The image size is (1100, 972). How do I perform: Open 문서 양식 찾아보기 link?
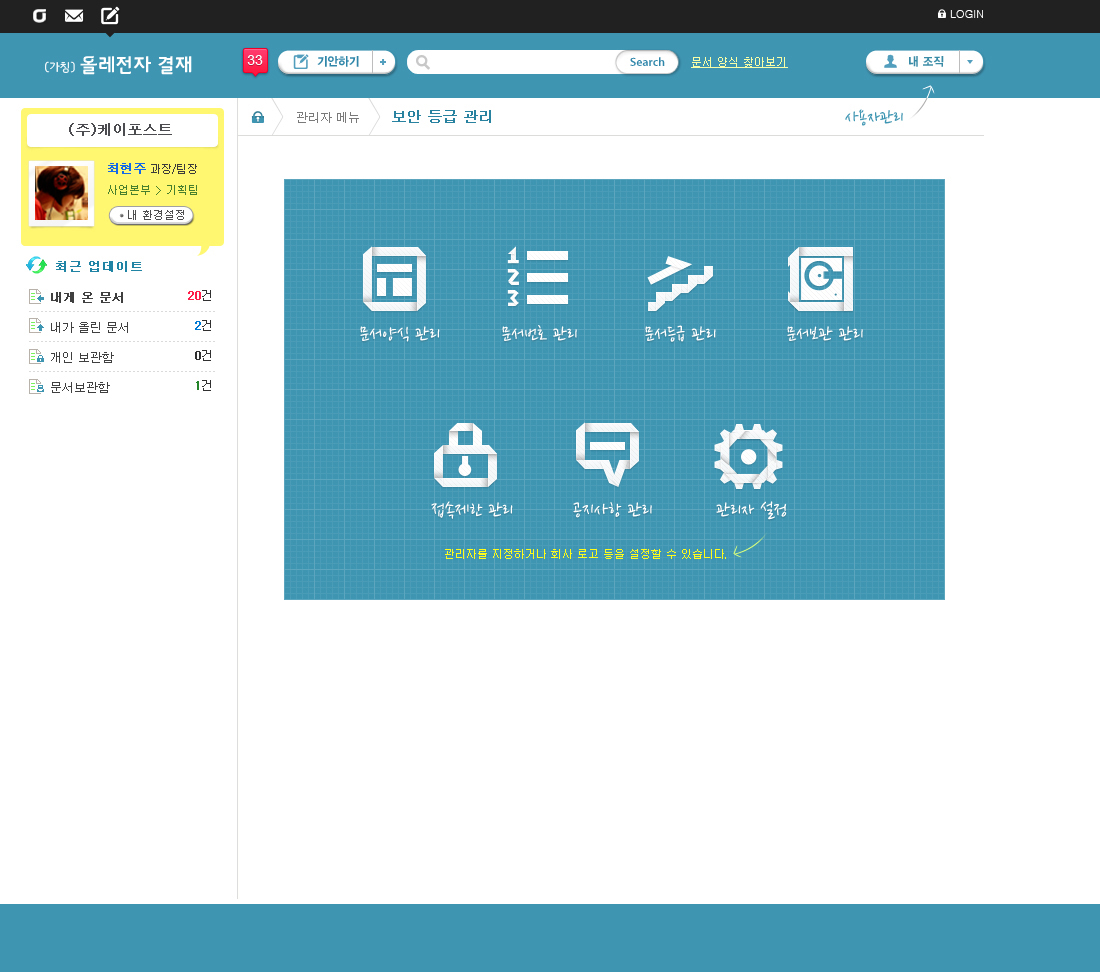tap(739, 62)
